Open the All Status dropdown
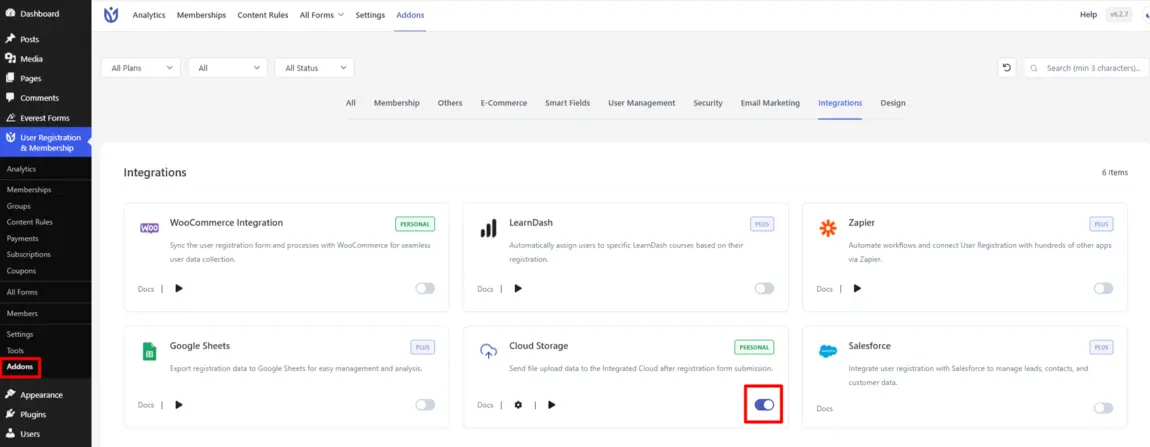This screenshot has height=447, width=1150. point(315,68)
